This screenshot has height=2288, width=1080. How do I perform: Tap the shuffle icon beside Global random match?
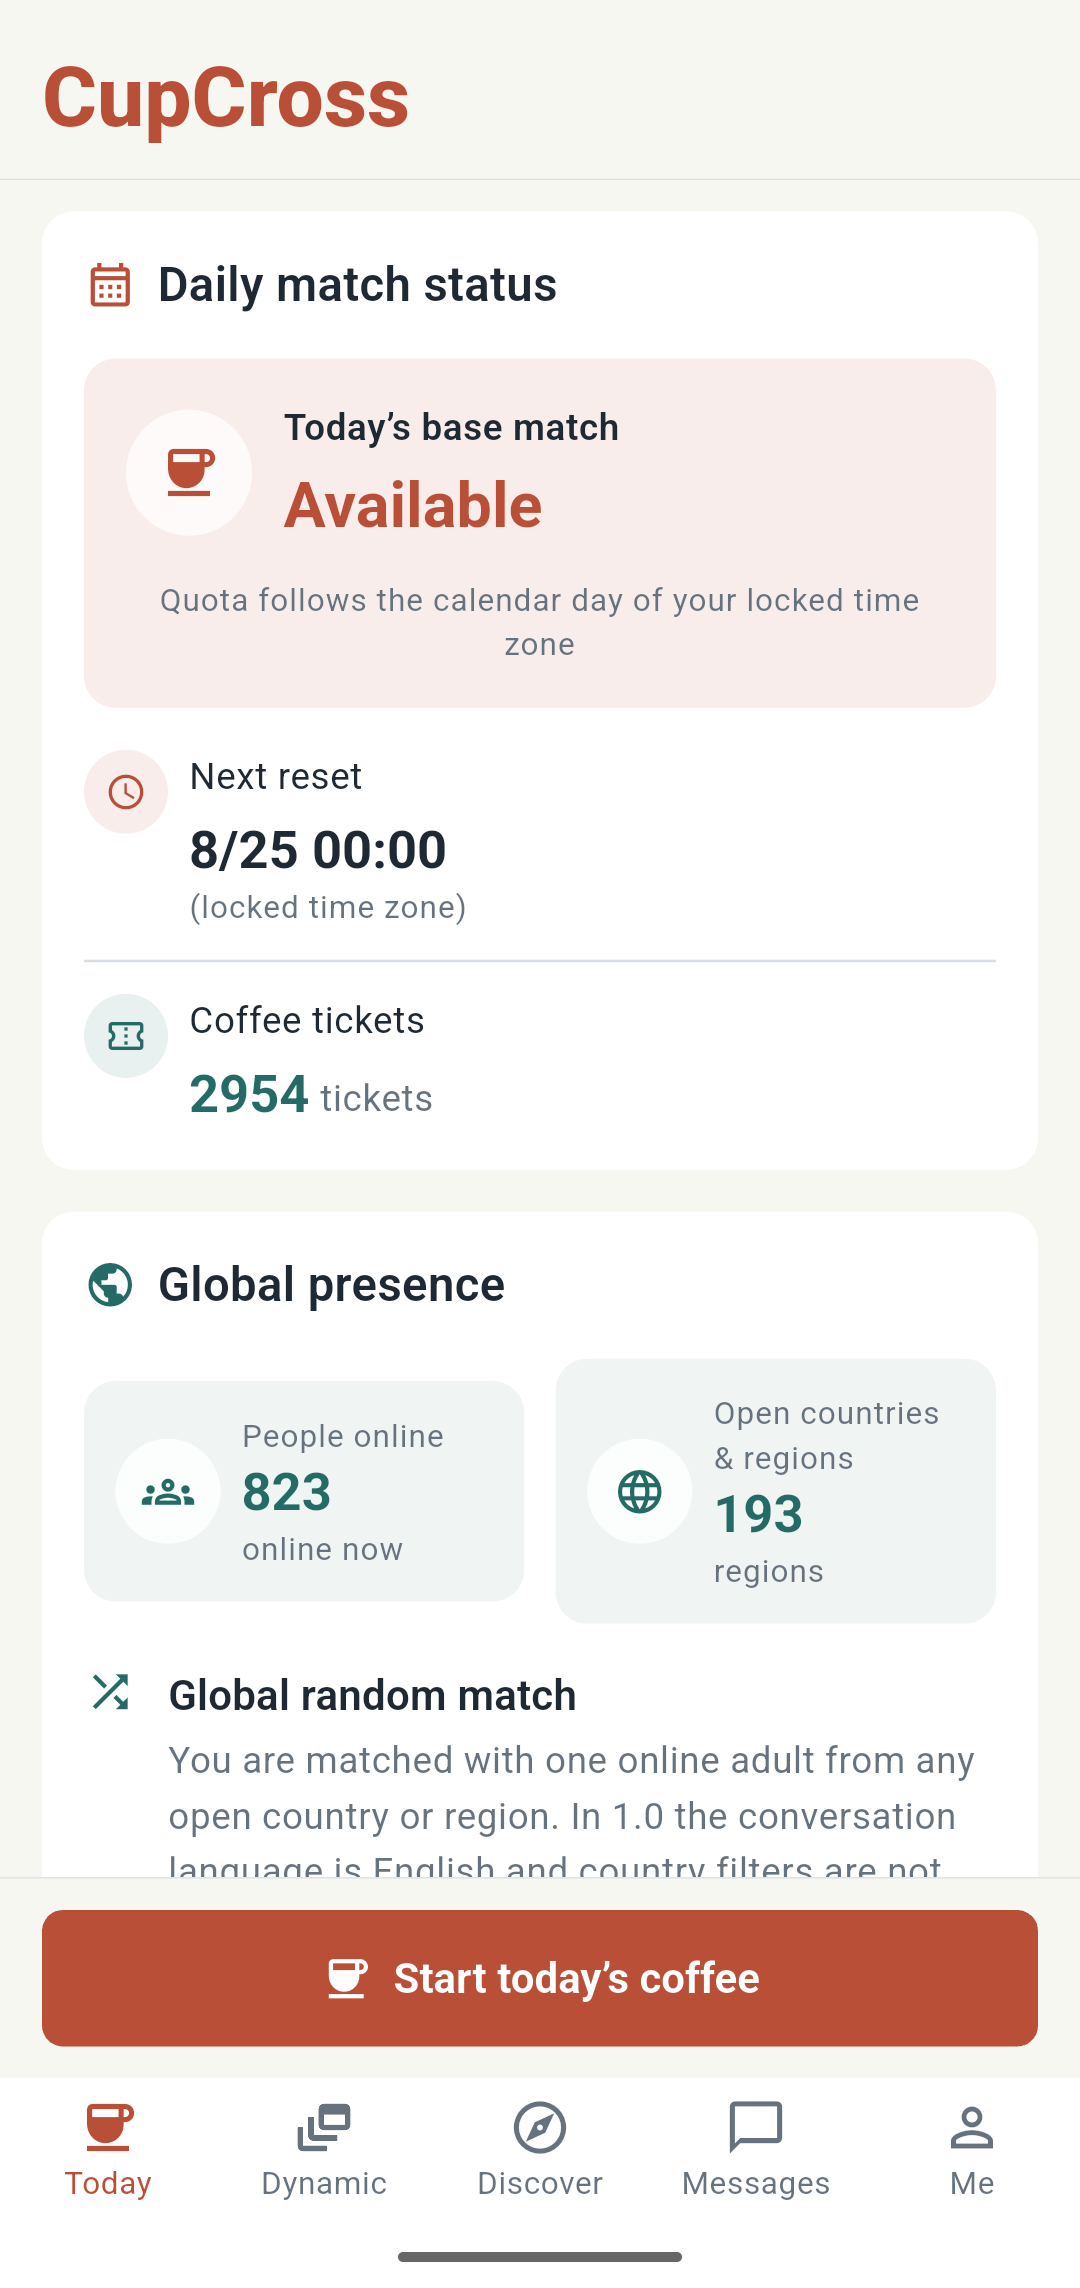110,1692
